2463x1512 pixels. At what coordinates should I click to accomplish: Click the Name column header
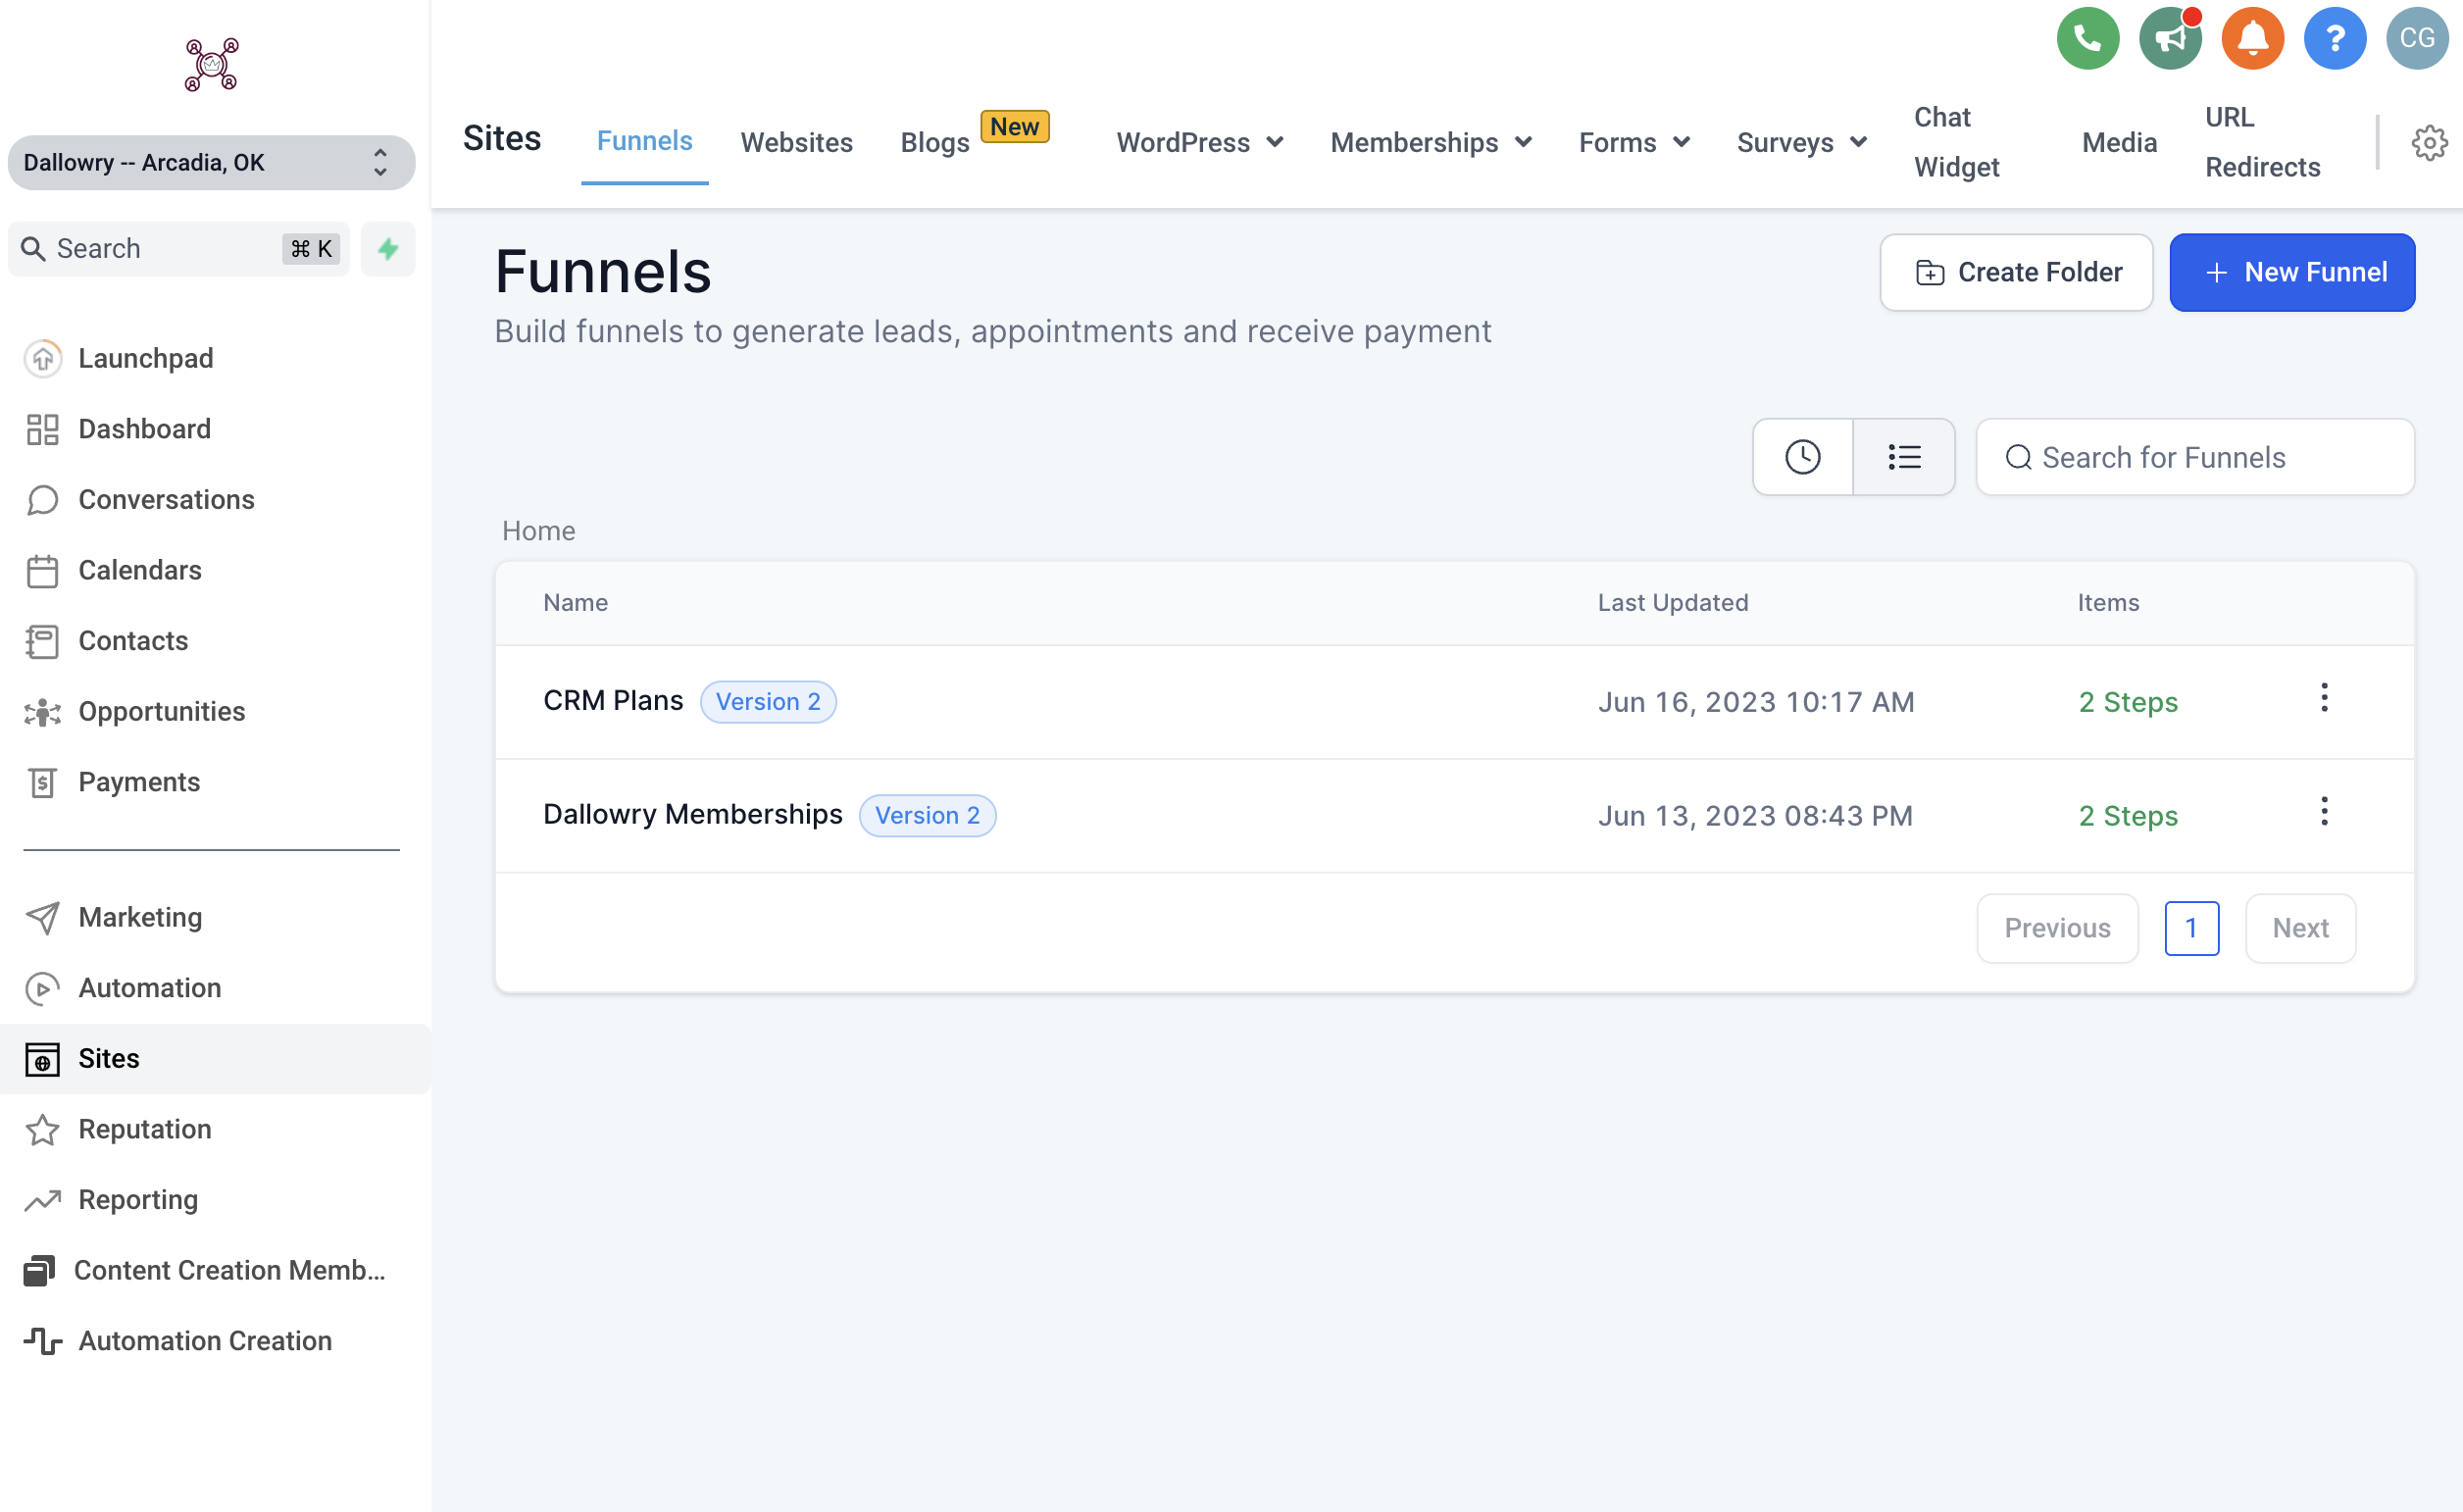pos(575,603)
